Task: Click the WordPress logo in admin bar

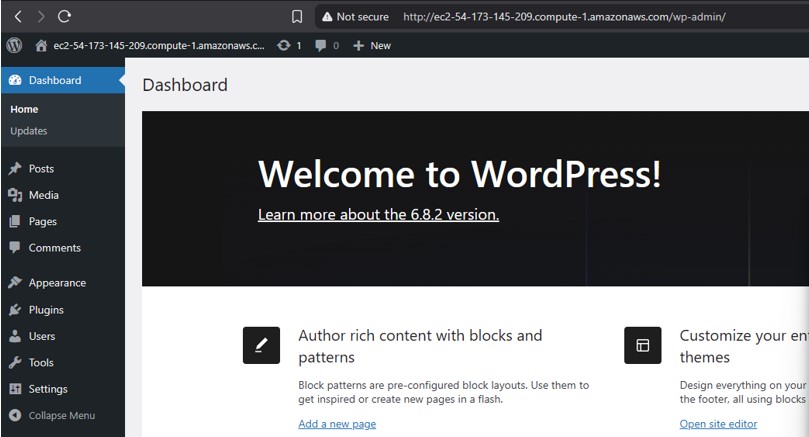Action: point(14,45)
